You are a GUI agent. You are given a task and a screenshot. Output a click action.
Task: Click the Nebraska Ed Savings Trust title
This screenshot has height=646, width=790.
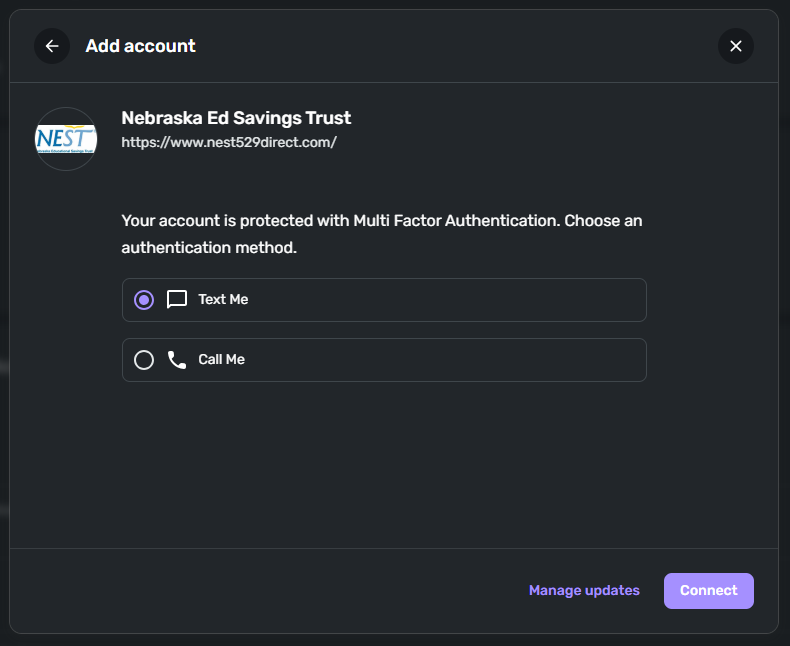point(236,118)
